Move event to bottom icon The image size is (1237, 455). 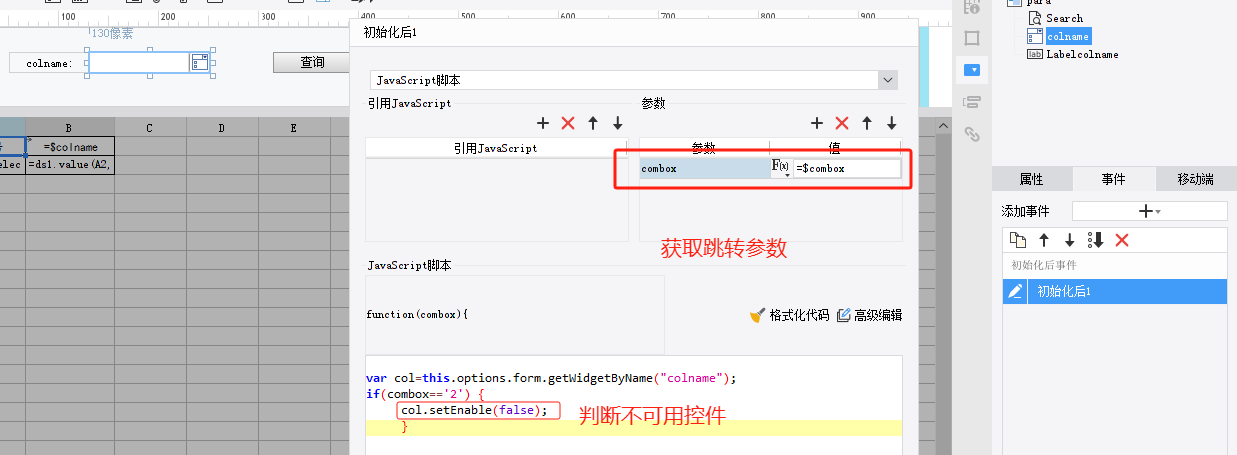click(x=1096, y=240)
